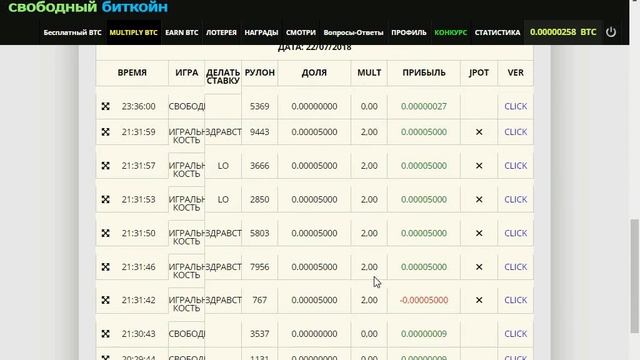Click JPOT cross mark in 21:31:42 row
Viewport: 640px width, 360px height.
click(x=479, y=300)
